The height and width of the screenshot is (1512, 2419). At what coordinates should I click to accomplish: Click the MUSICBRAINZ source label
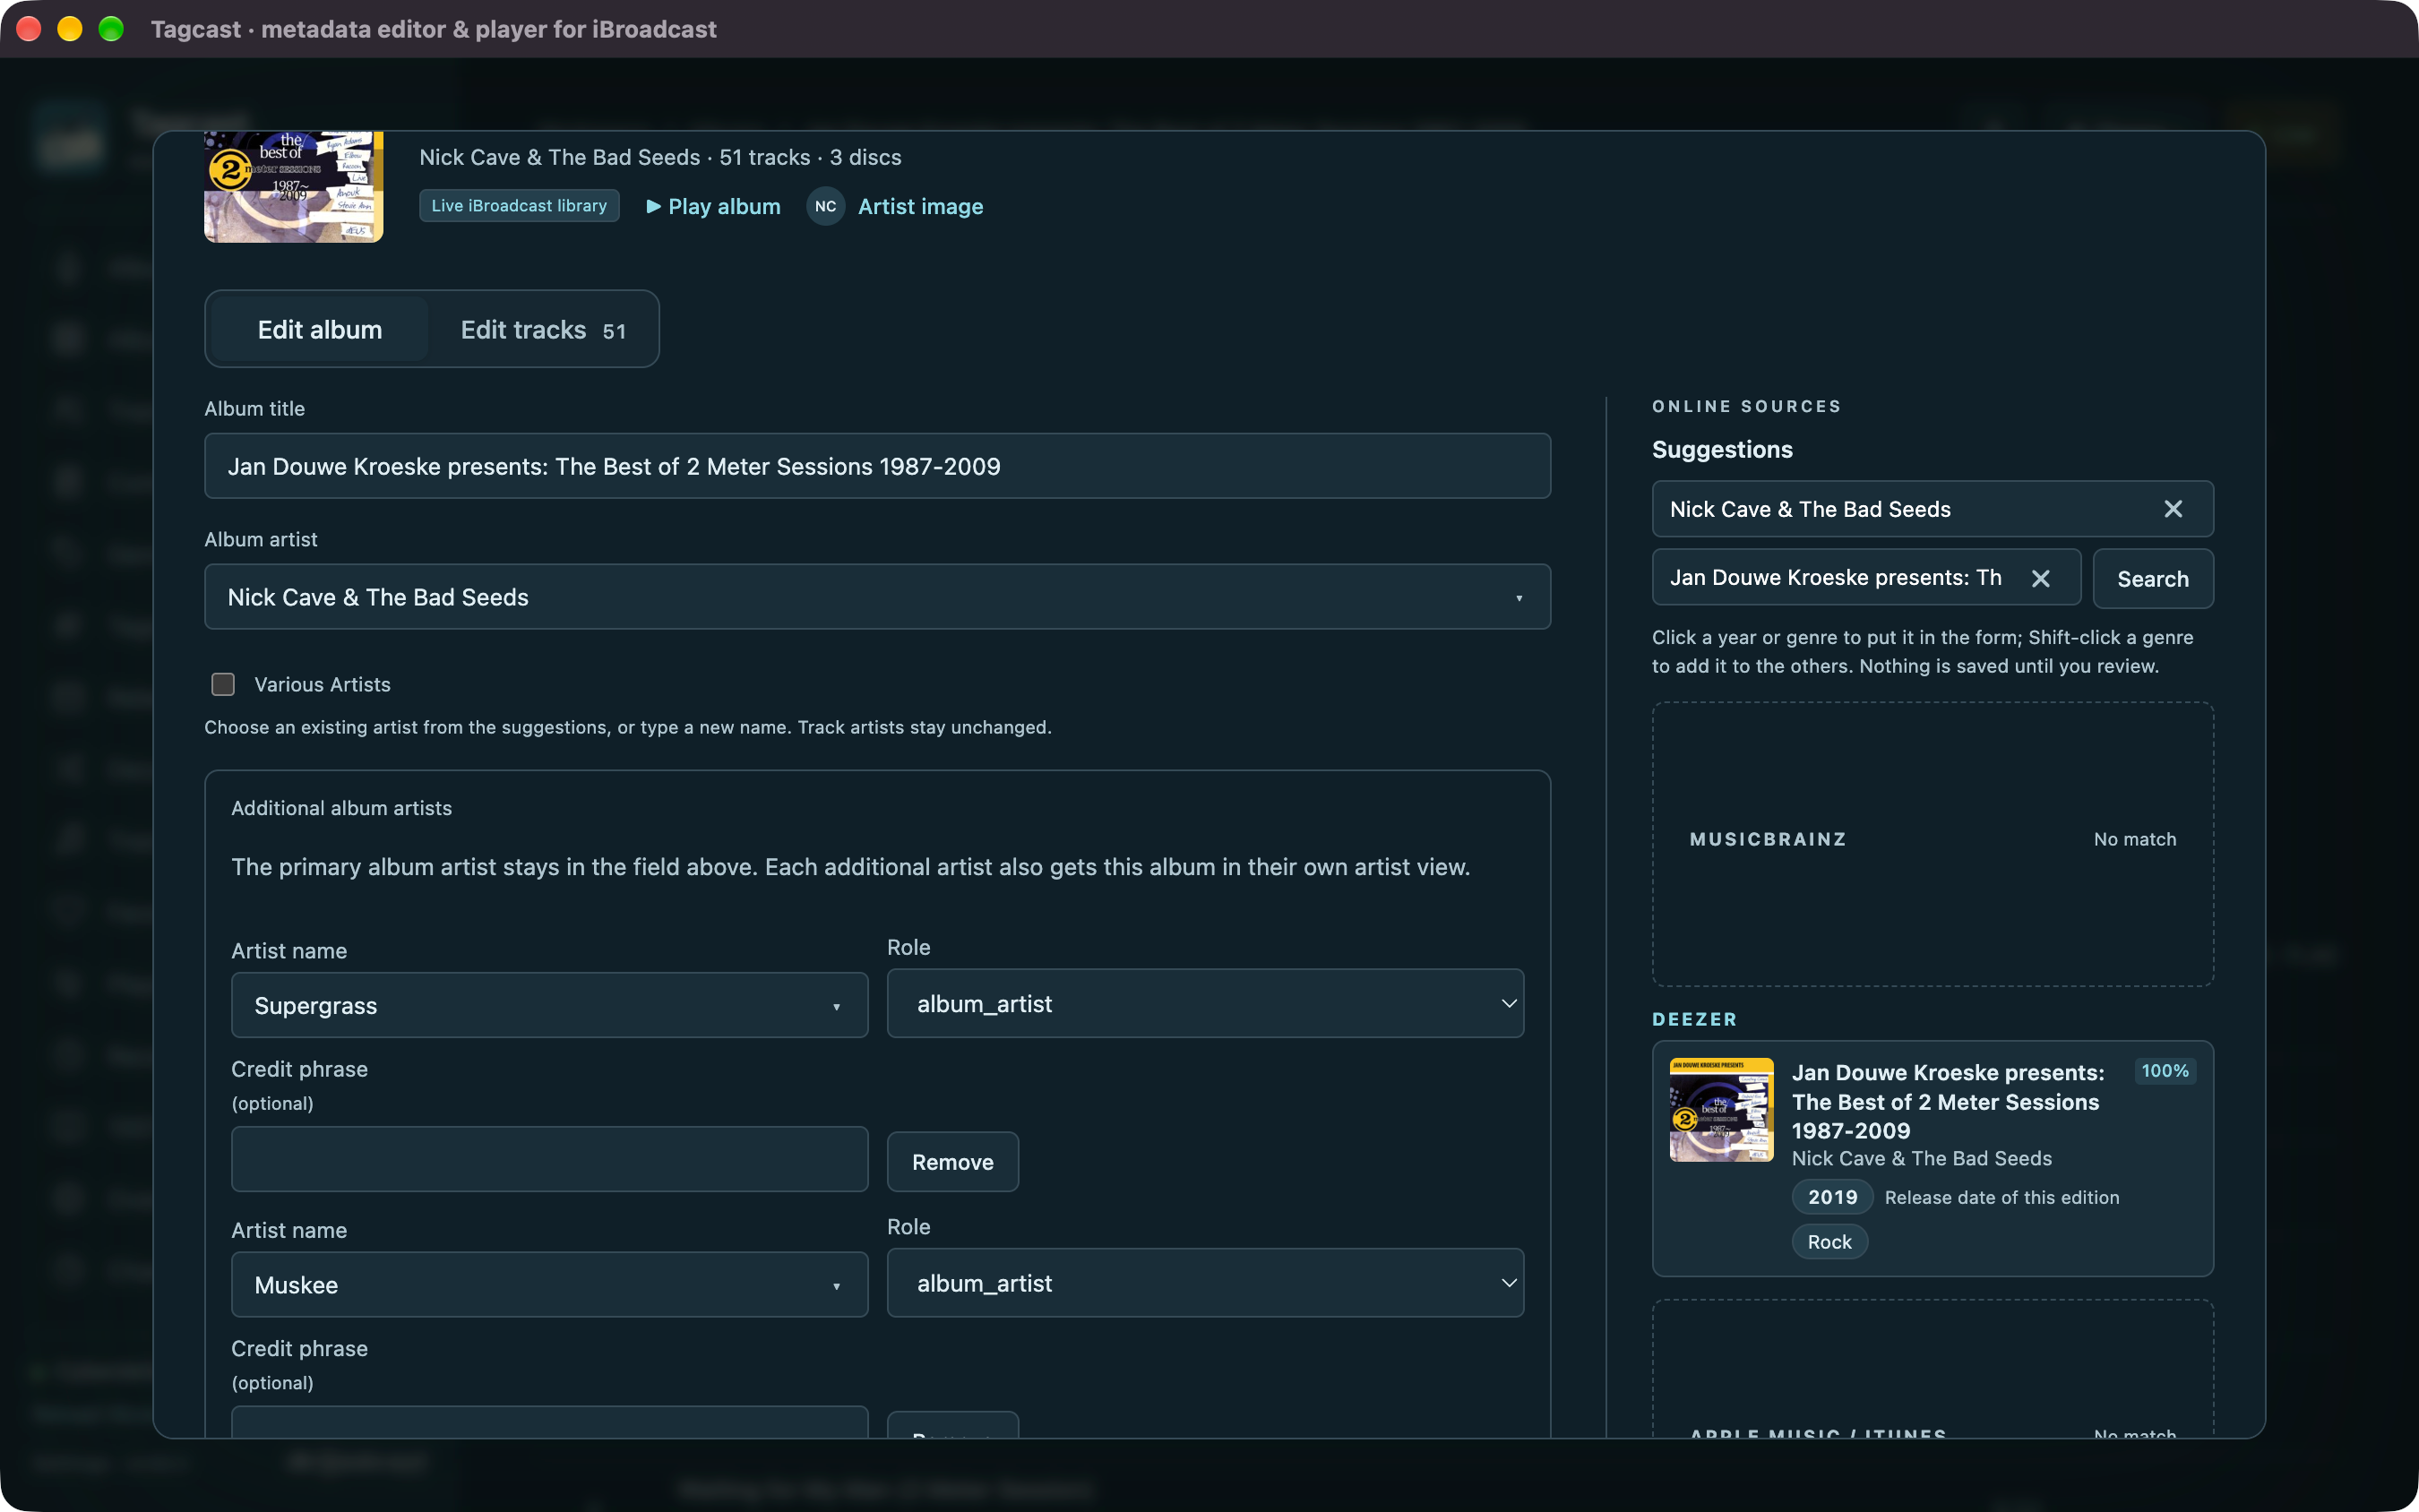point(1767,839)
